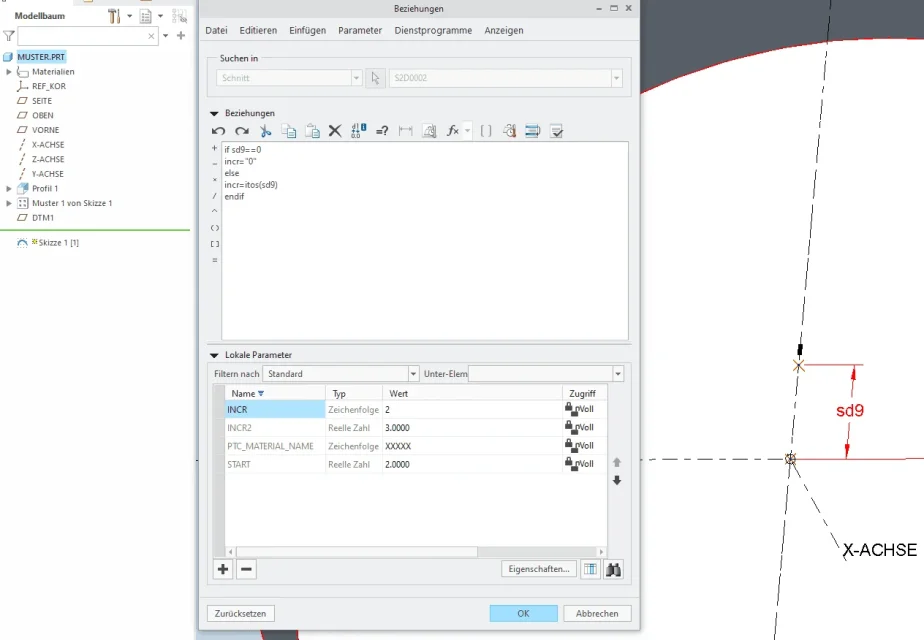This screenshot has width=924, height=640.
Task: Remove the selected local parameter
Action: pyautogui.click(x=246, y=569)
